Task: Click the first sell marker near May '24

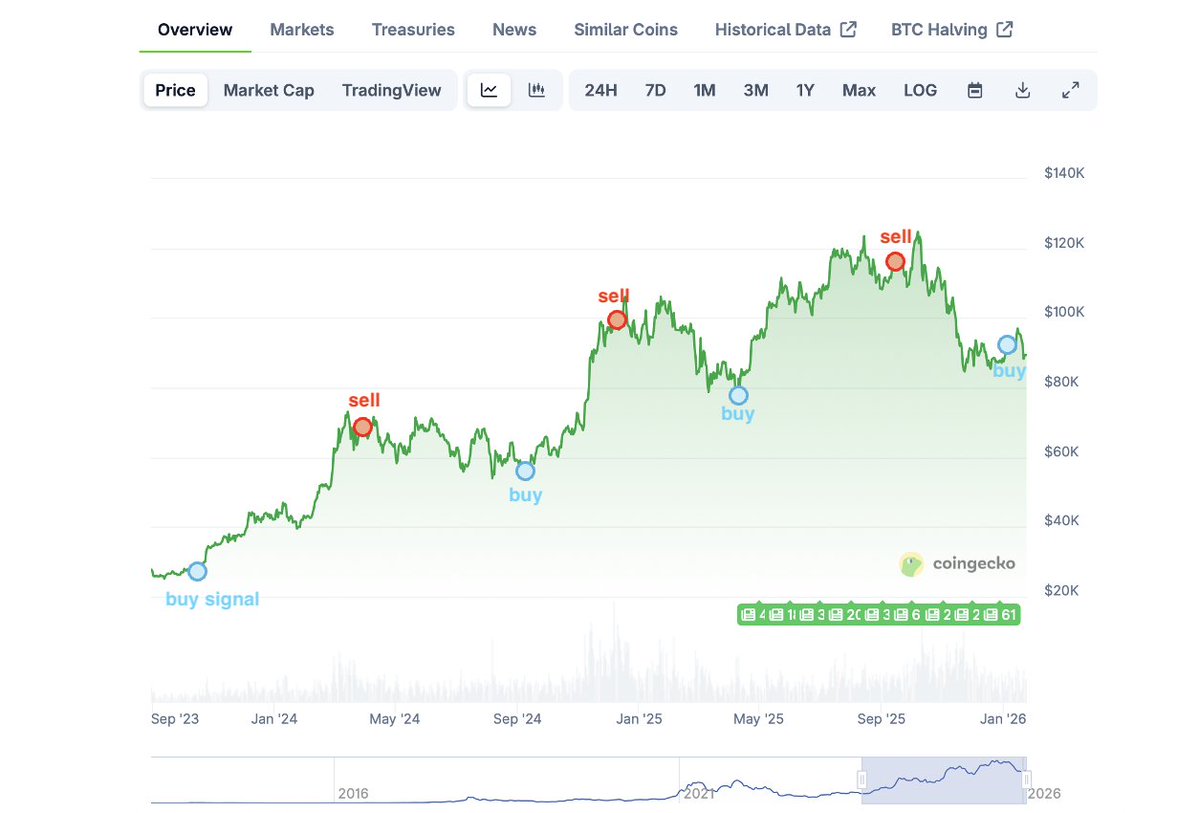Action: coord(363,427)
